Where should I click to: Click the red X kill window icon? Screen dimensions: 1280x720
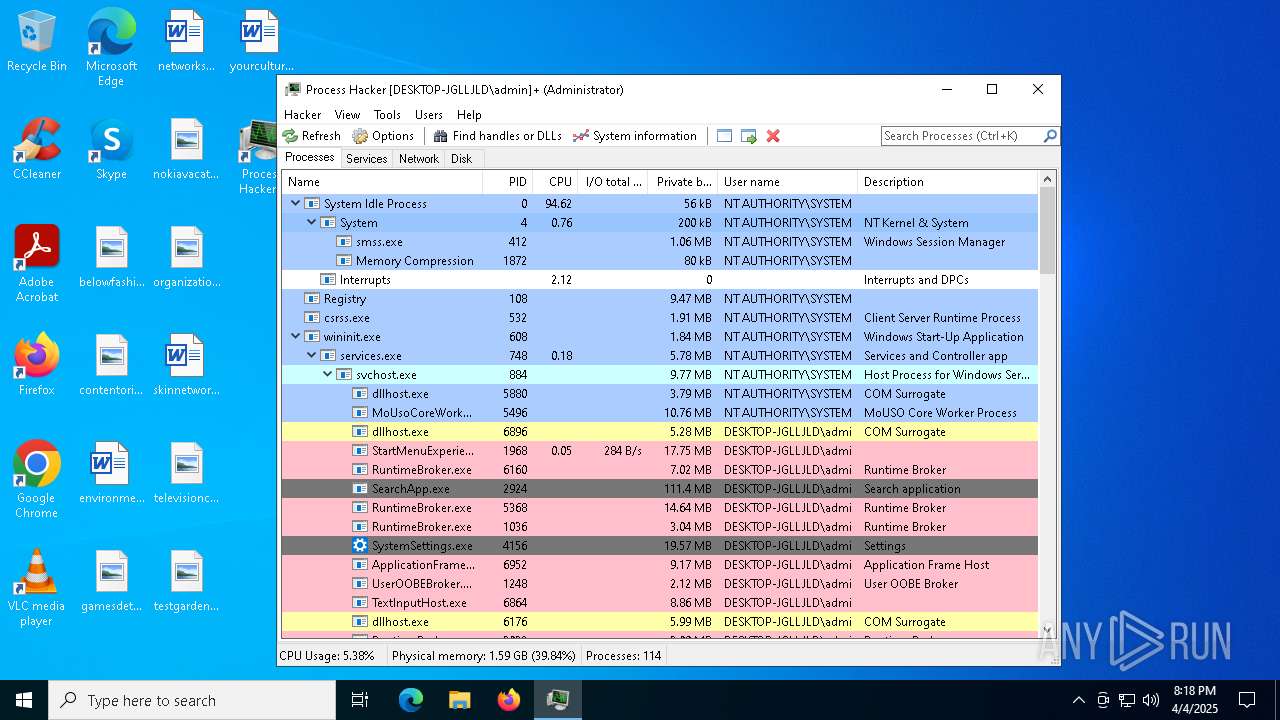[773, 136]
